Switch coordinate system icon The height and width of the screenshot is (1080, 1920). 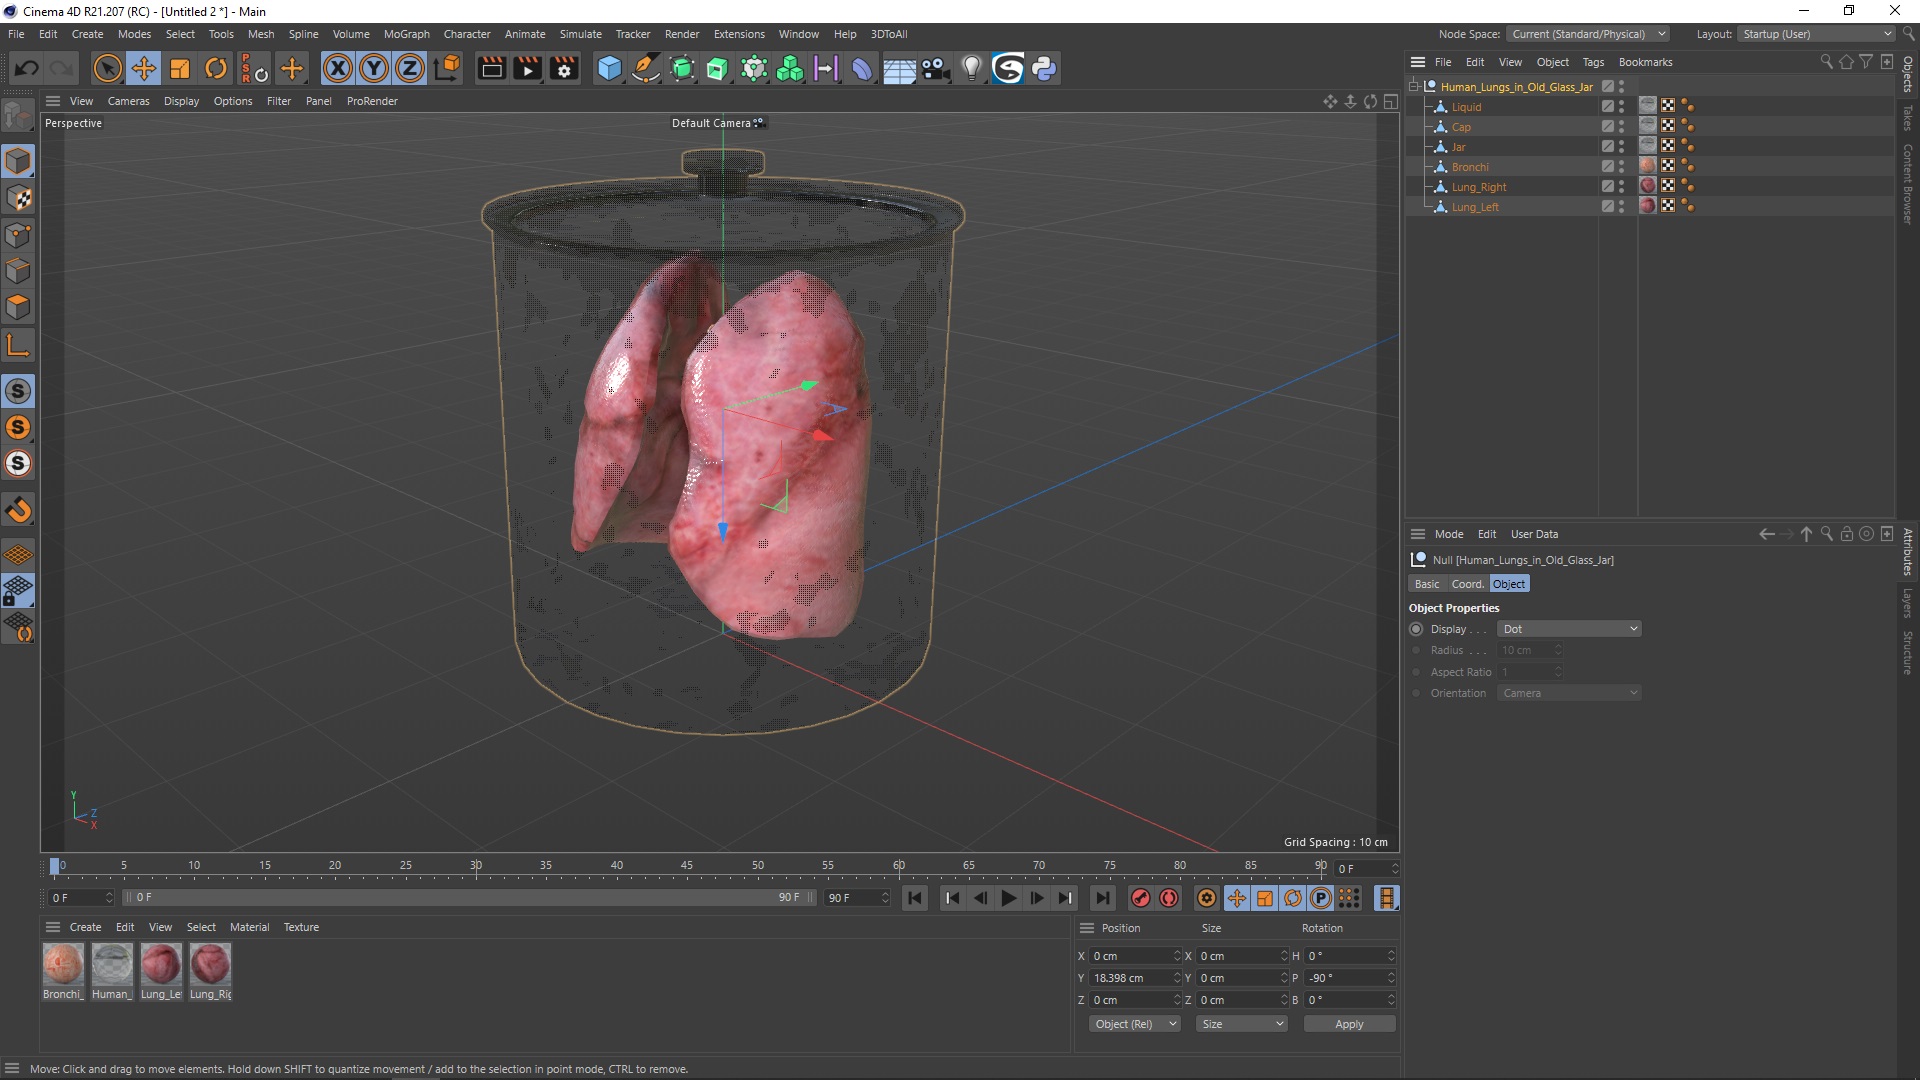click(448, 68)
